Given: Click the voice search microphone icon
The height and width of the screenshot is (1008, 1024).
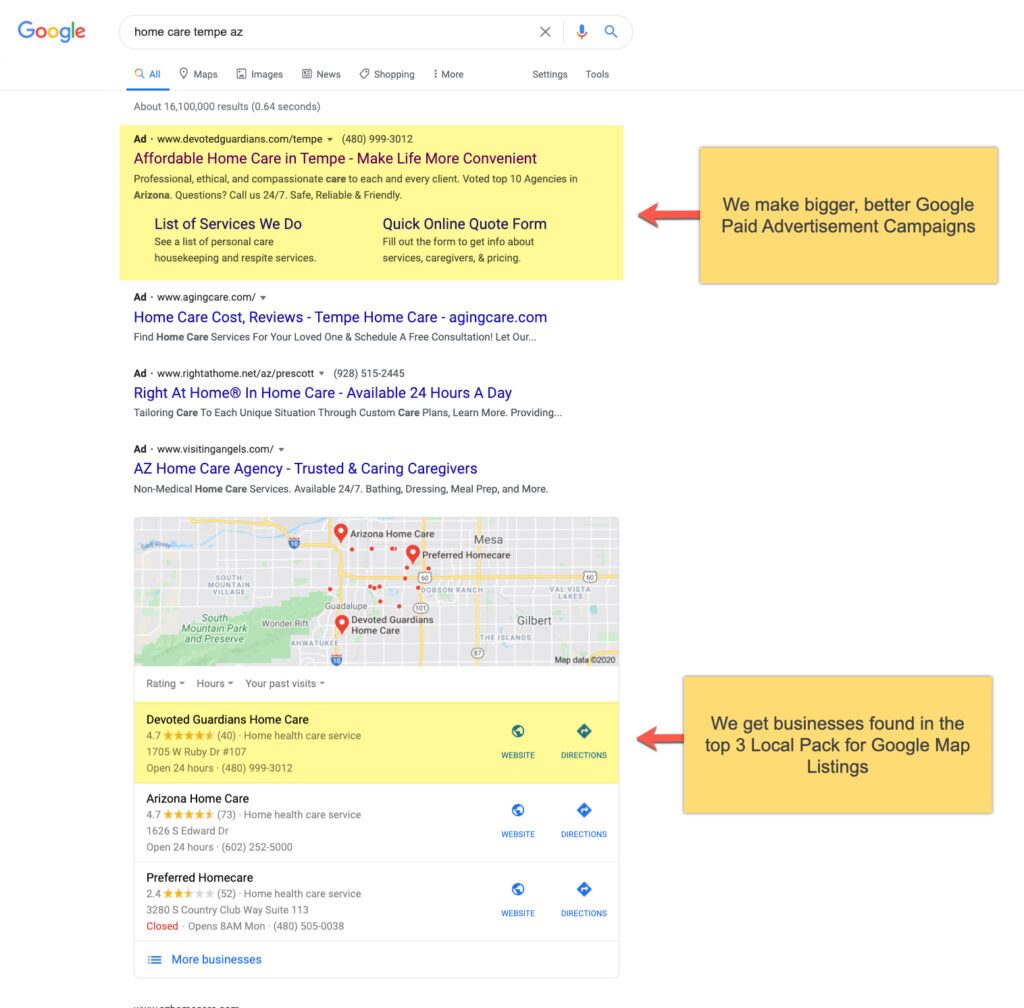Looking at the screenshot, I should coord(581,32).
